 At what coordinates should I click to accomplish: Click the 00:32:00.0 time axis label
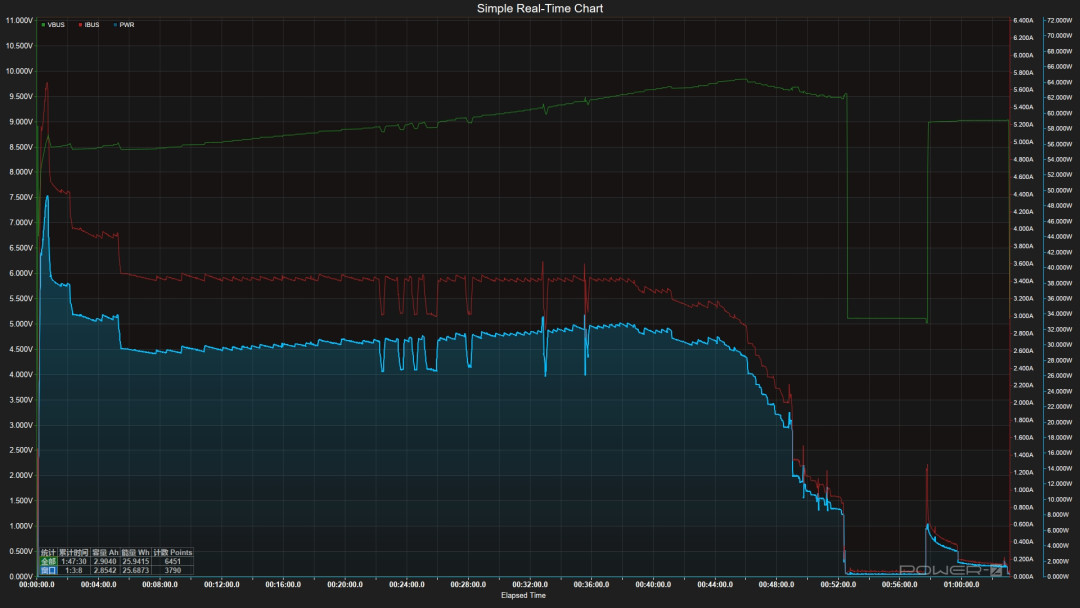tap(530, 585)
